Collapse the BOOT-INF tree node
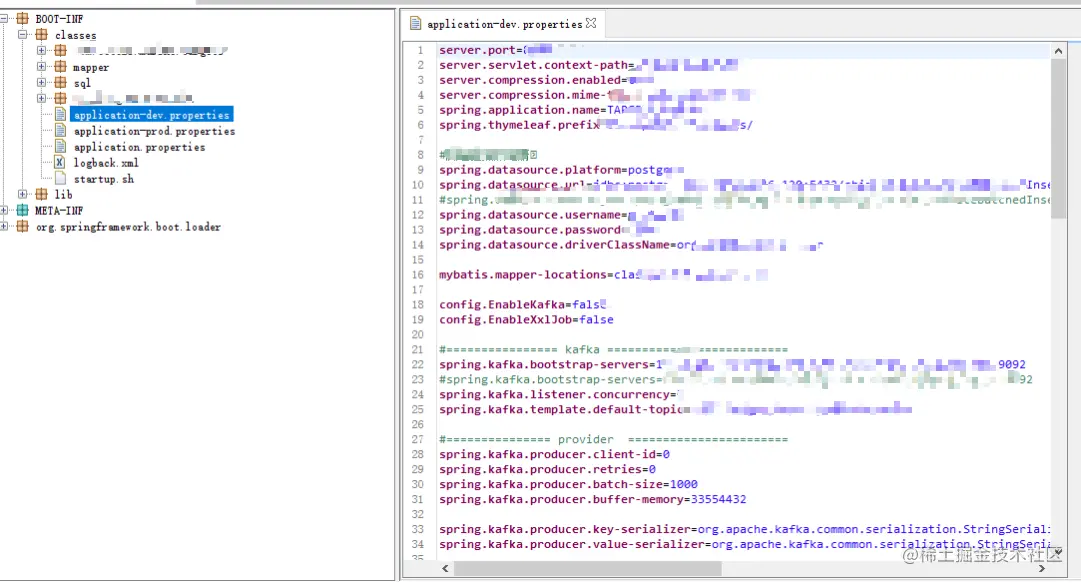1081x583 pixels. pyautogui.click(x=7, y=18)
